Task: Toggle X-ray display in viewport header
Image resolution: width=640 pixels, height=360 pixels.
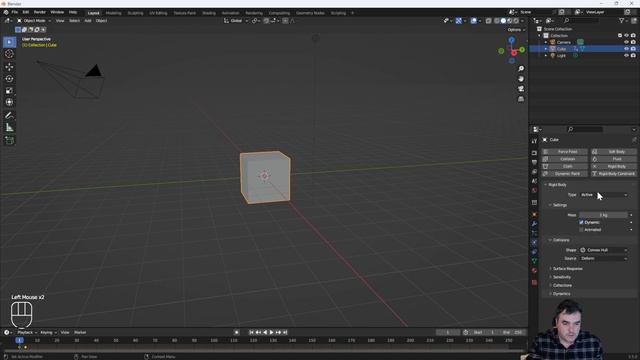Action: (489, 20)
